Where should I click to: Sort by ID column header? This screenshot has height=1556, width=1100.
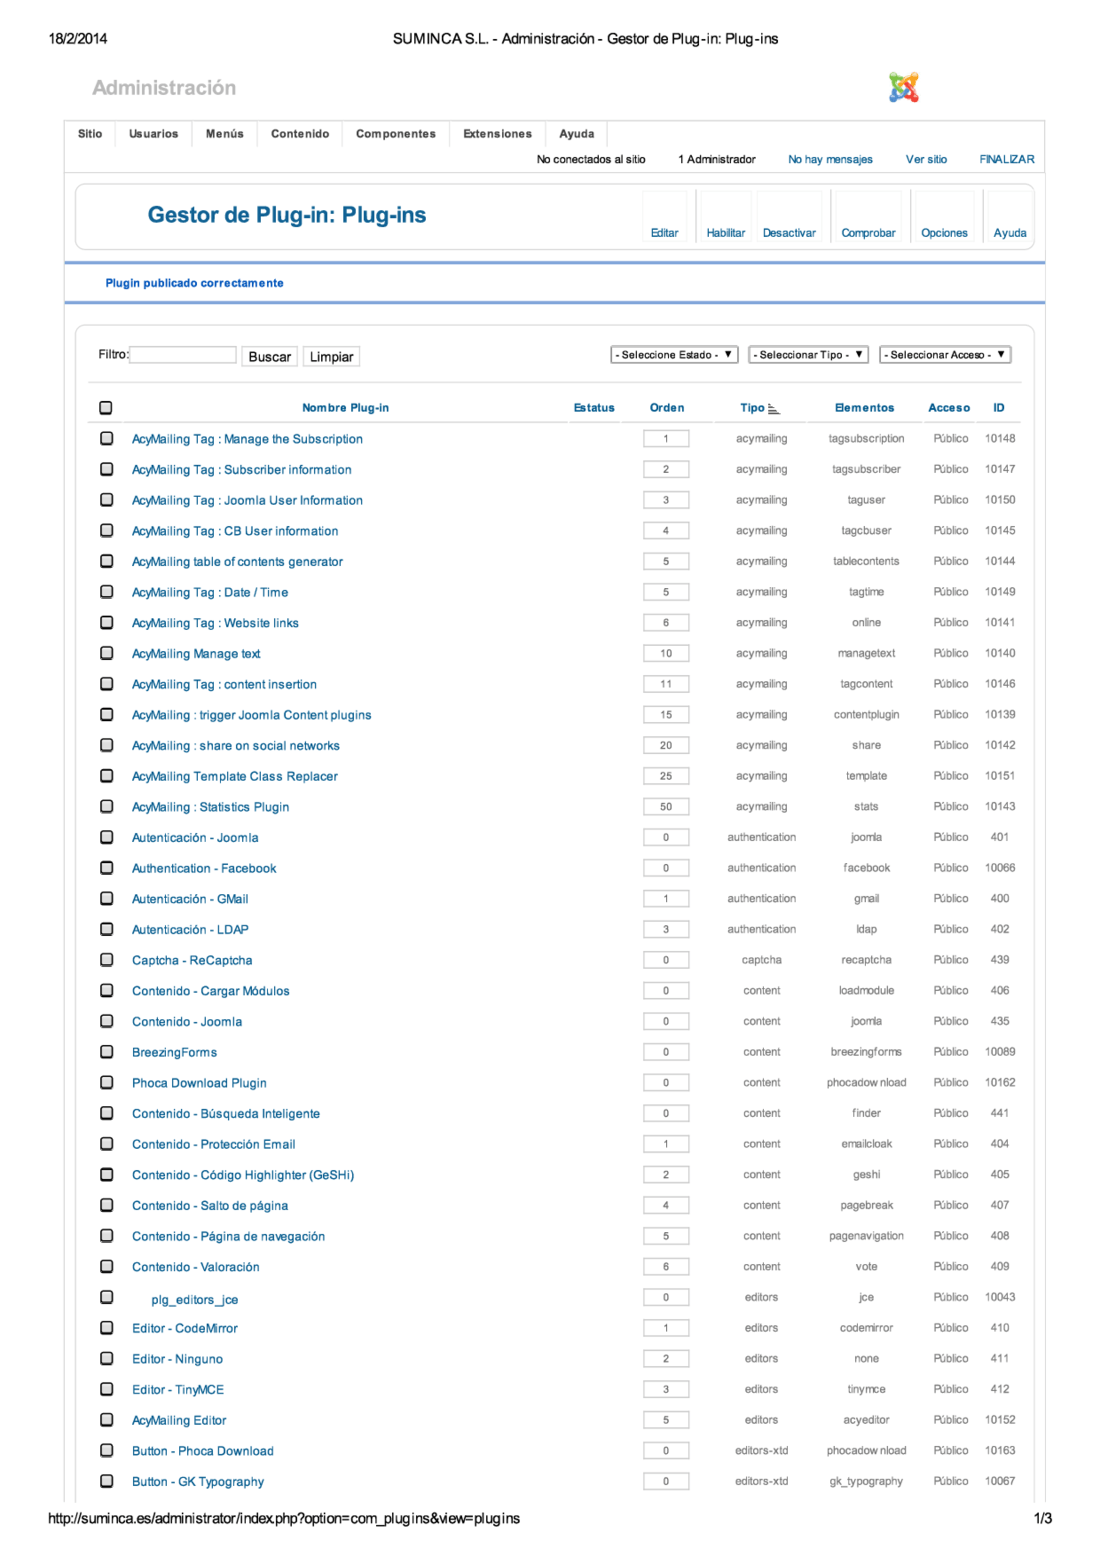click(999, 408)
